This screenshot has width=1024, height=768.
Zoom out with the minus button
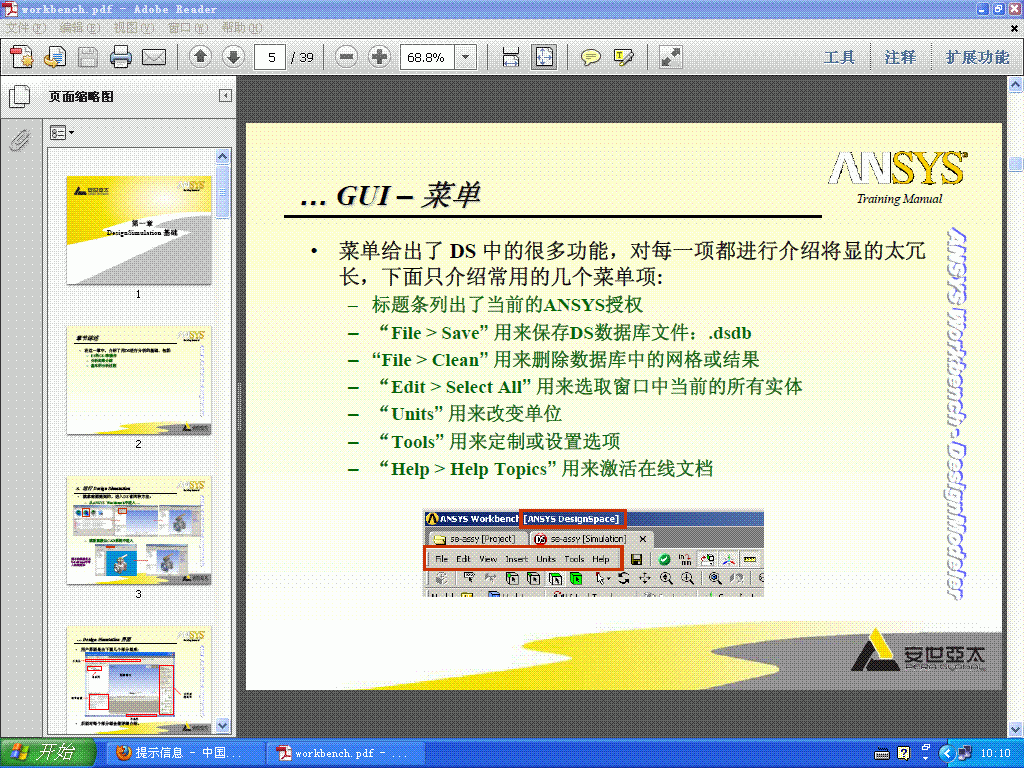(x=347, y=57)
